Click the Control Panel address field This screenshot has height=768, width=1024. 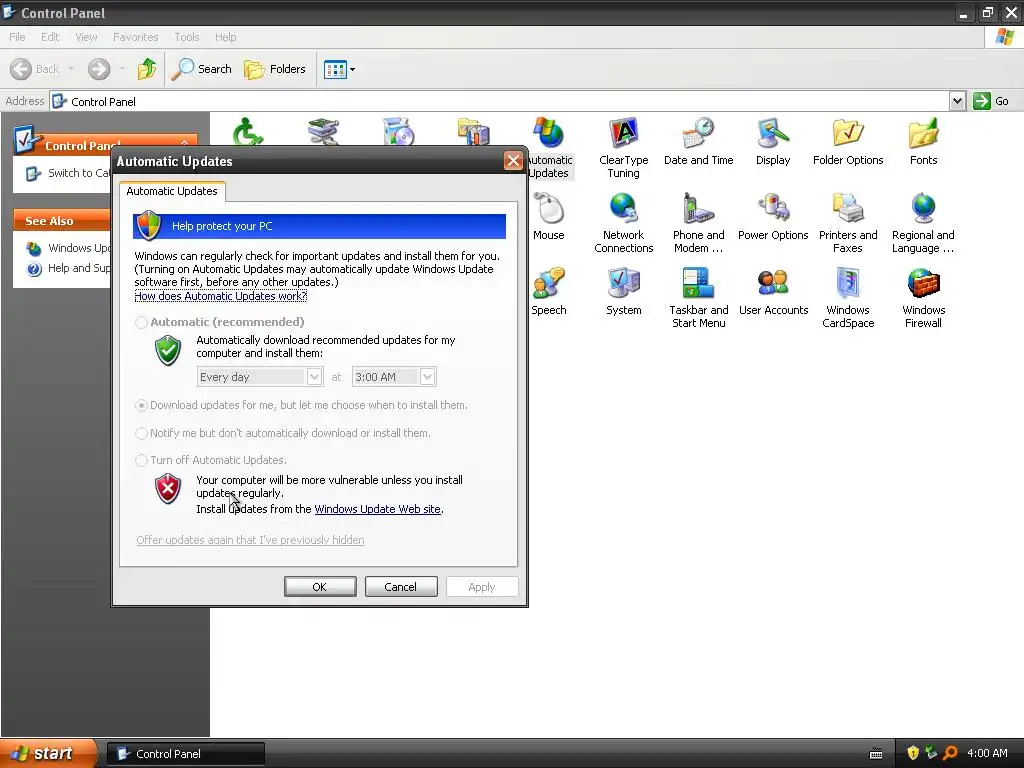(x=500, y=101)
